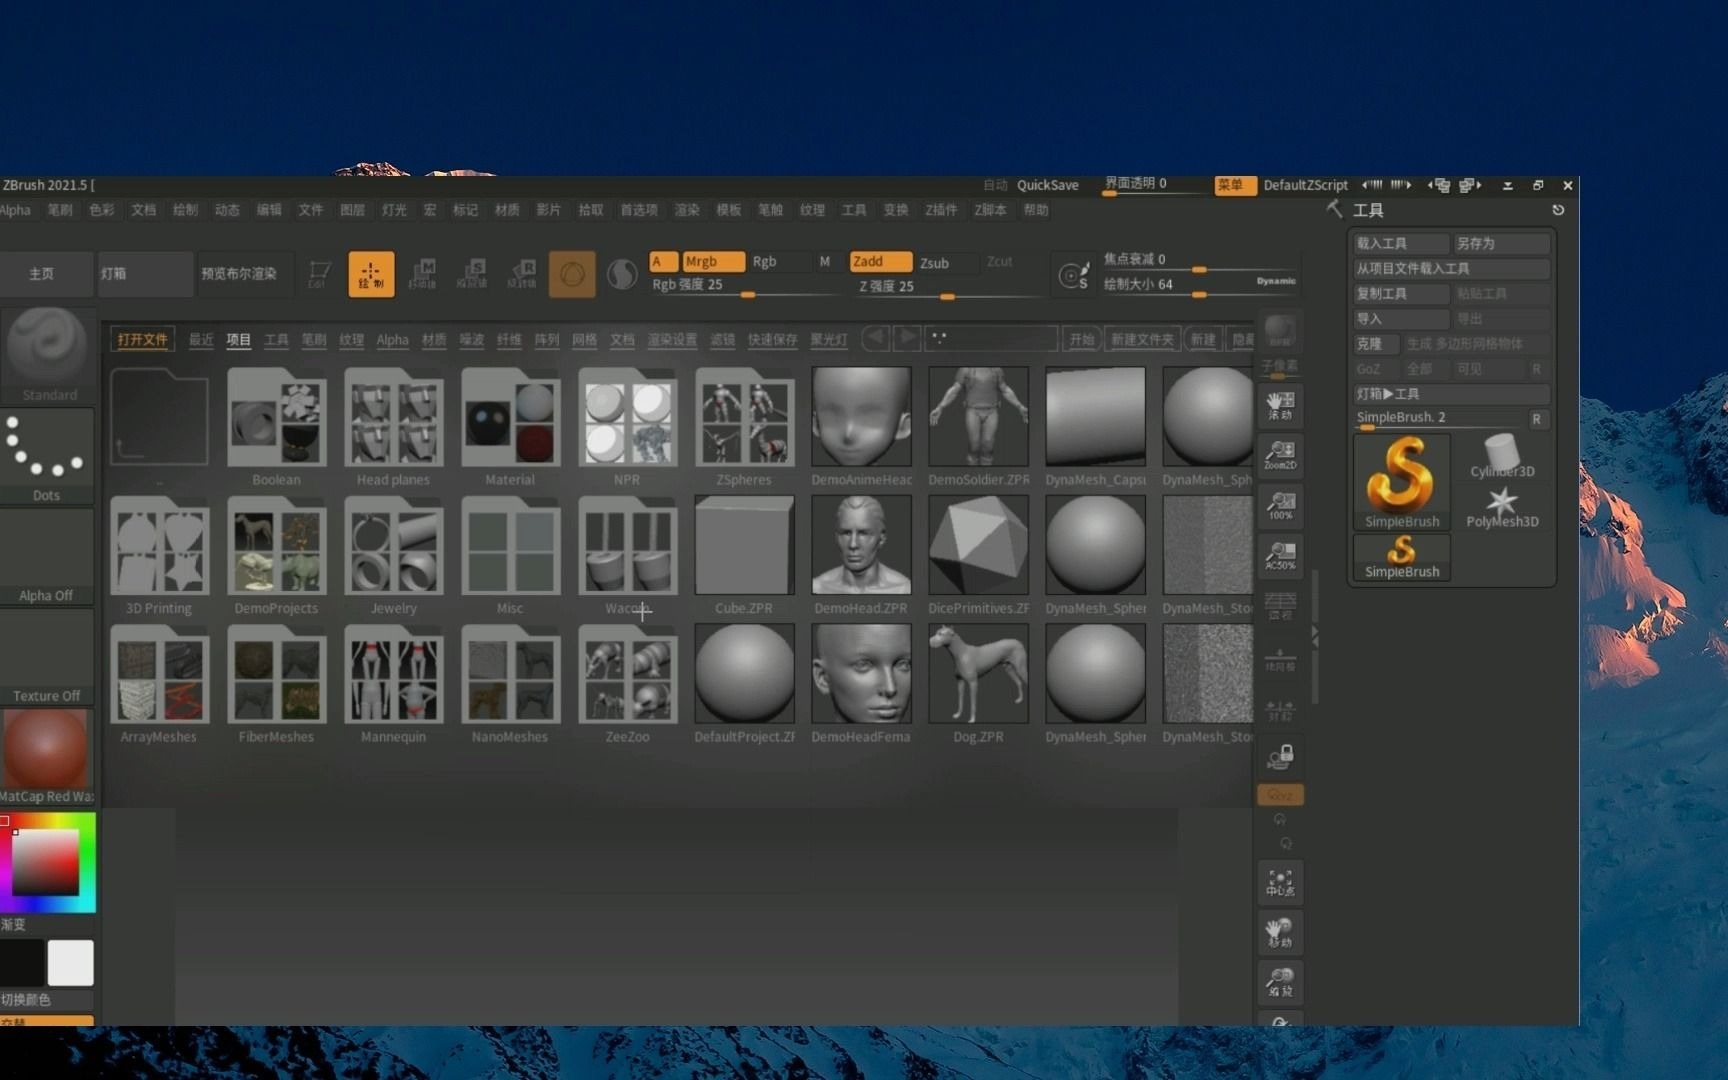The height and width of the screenshot is (1080, 1728).
Task: Click the Edit mode icon
Action: tap(319, 274)
